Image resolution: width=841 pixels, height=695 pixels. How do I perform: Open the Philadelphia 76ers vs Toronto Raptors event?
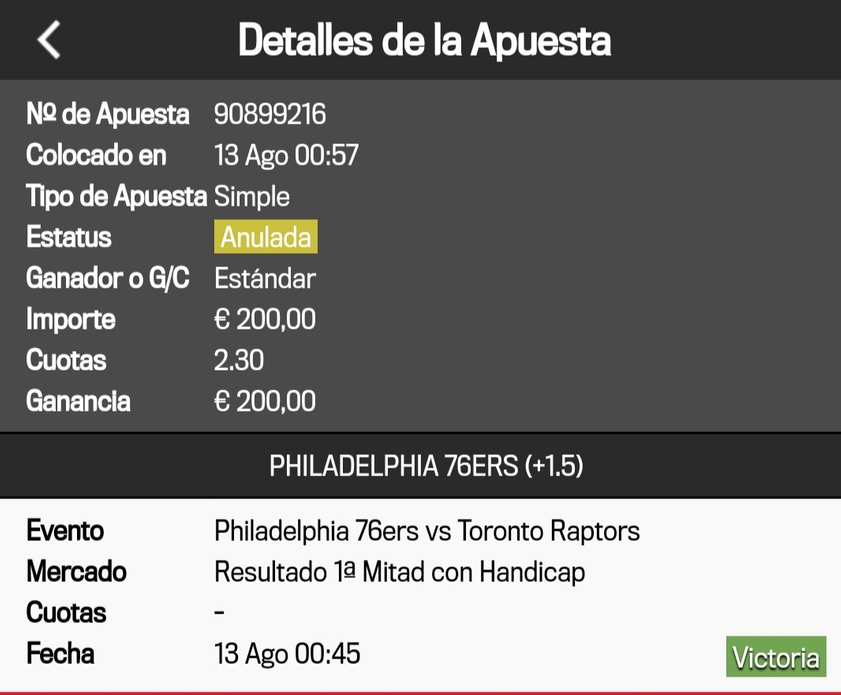click(427, 531)
